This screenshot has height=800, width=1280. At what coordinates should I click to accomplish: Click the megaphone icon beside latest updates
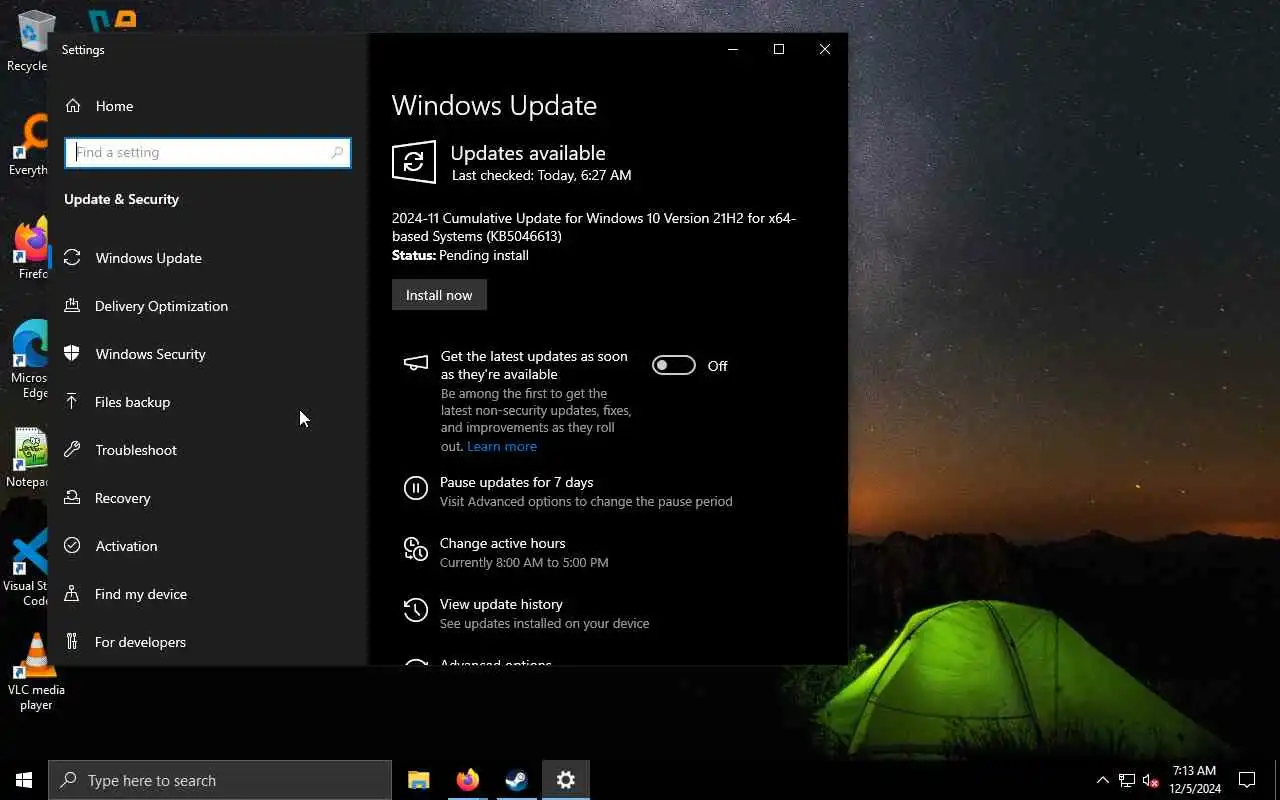(415, 363)
